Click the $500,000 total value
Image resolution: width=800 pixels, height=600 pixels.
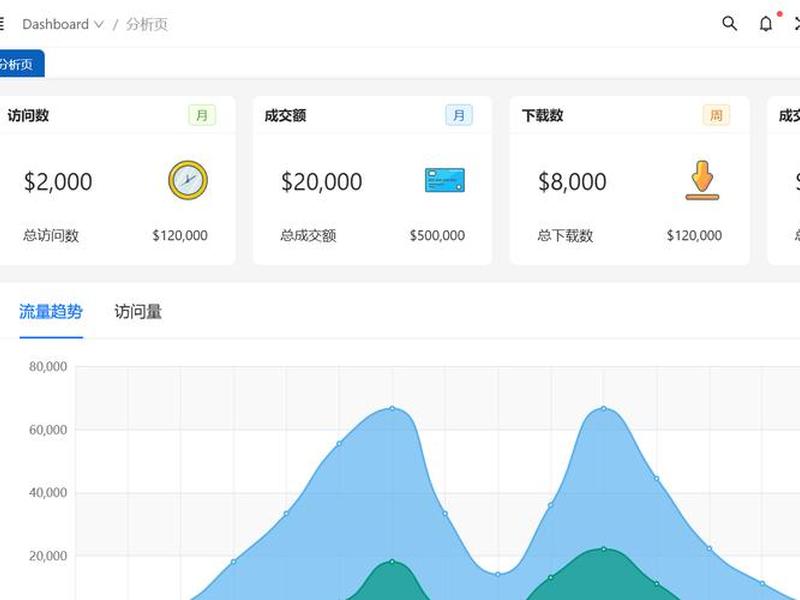pyautogui.click(x=437, y=235)
